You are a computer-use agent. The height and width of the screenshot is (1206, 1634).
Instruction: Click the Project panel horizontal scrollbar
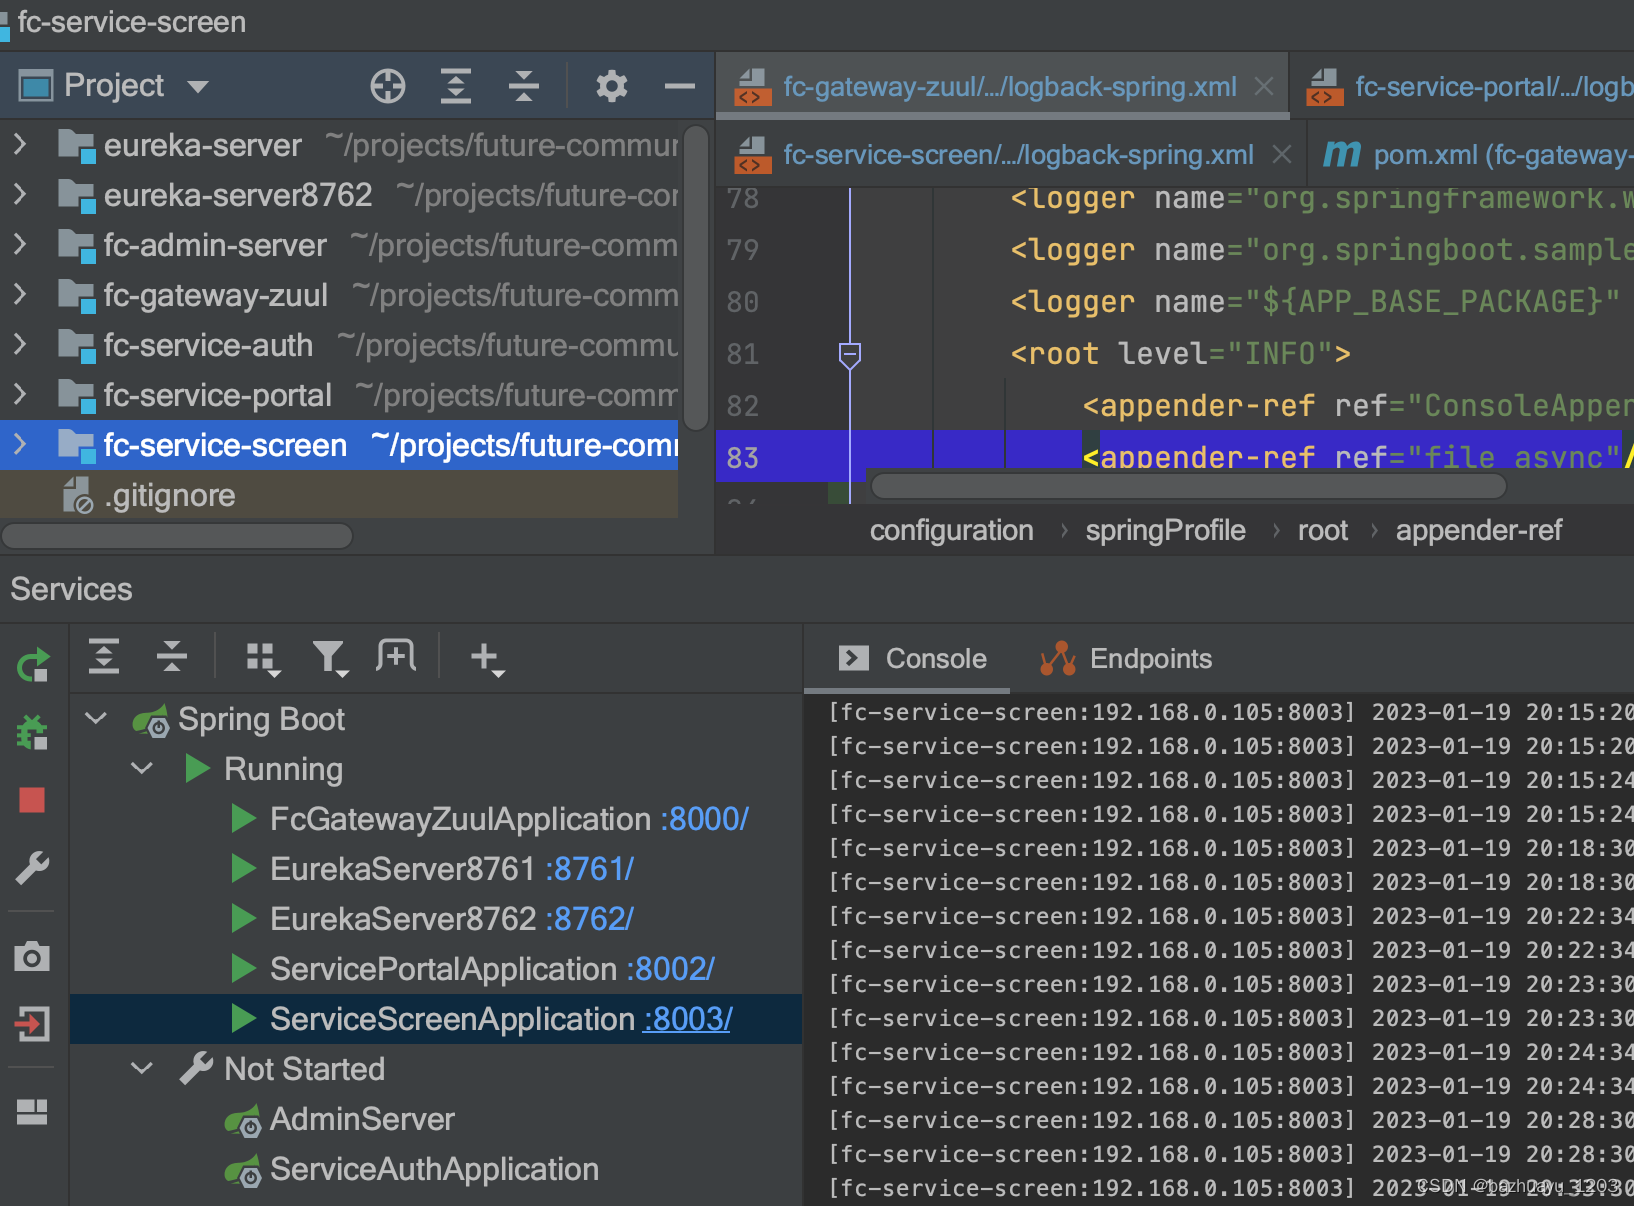(177, 536)
